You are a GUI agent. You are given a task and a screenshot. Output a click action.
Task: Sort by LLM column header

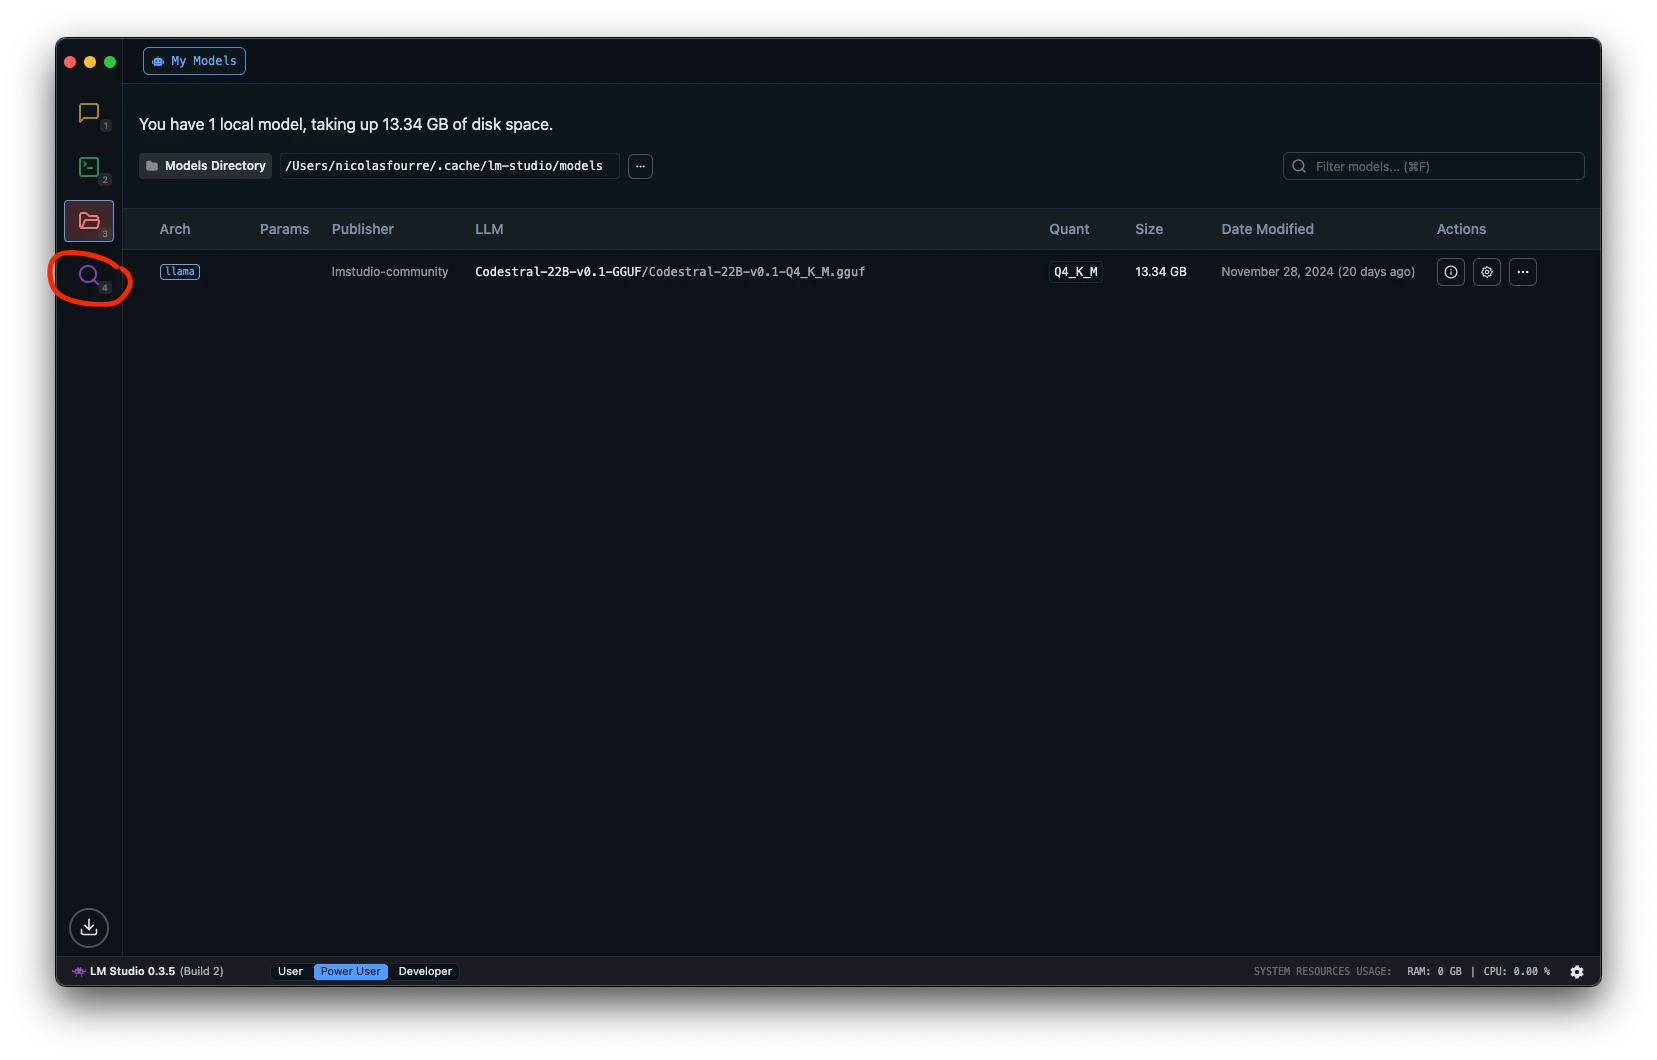(489, 229)
